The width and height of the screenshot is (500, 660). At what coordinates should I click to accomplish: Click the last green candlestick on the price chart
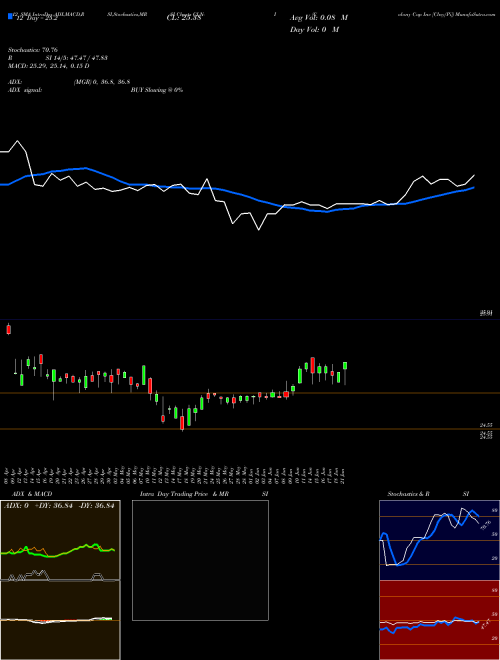click(x=345, y=365)
